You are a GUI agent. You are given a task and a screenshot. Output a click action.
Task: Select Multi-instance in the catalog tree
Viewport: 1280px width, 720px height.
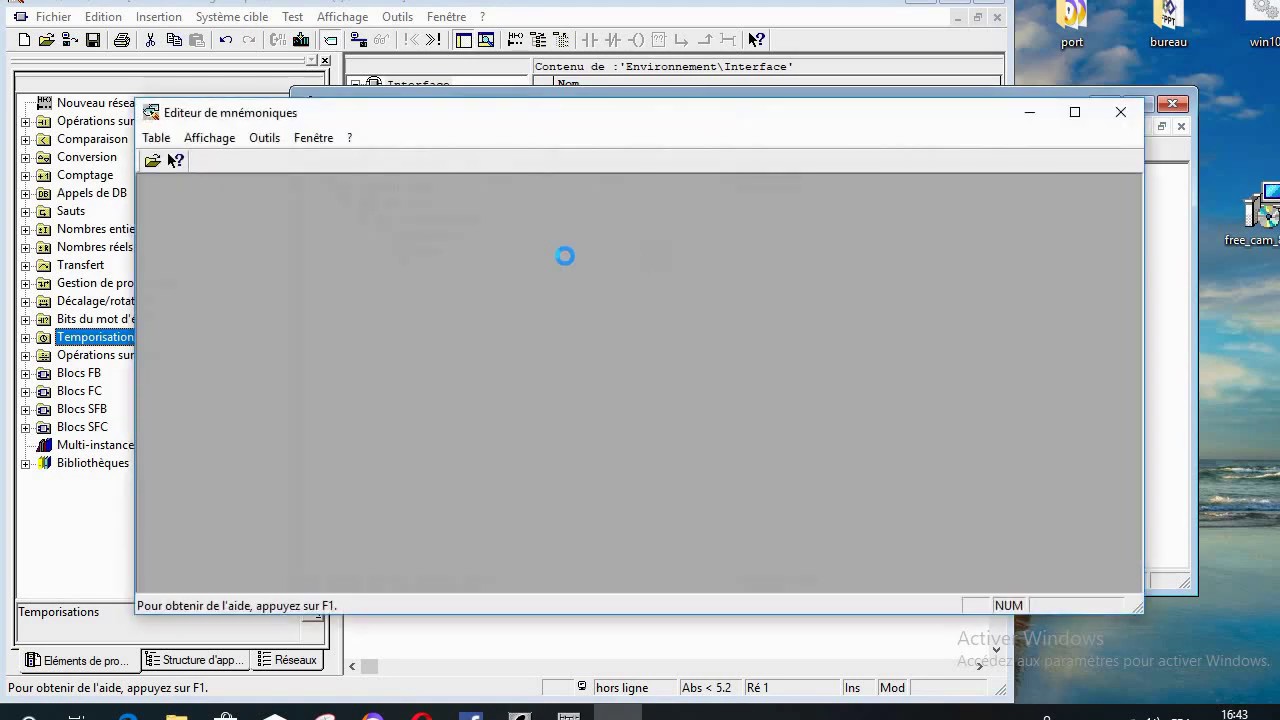coord(95,445)
